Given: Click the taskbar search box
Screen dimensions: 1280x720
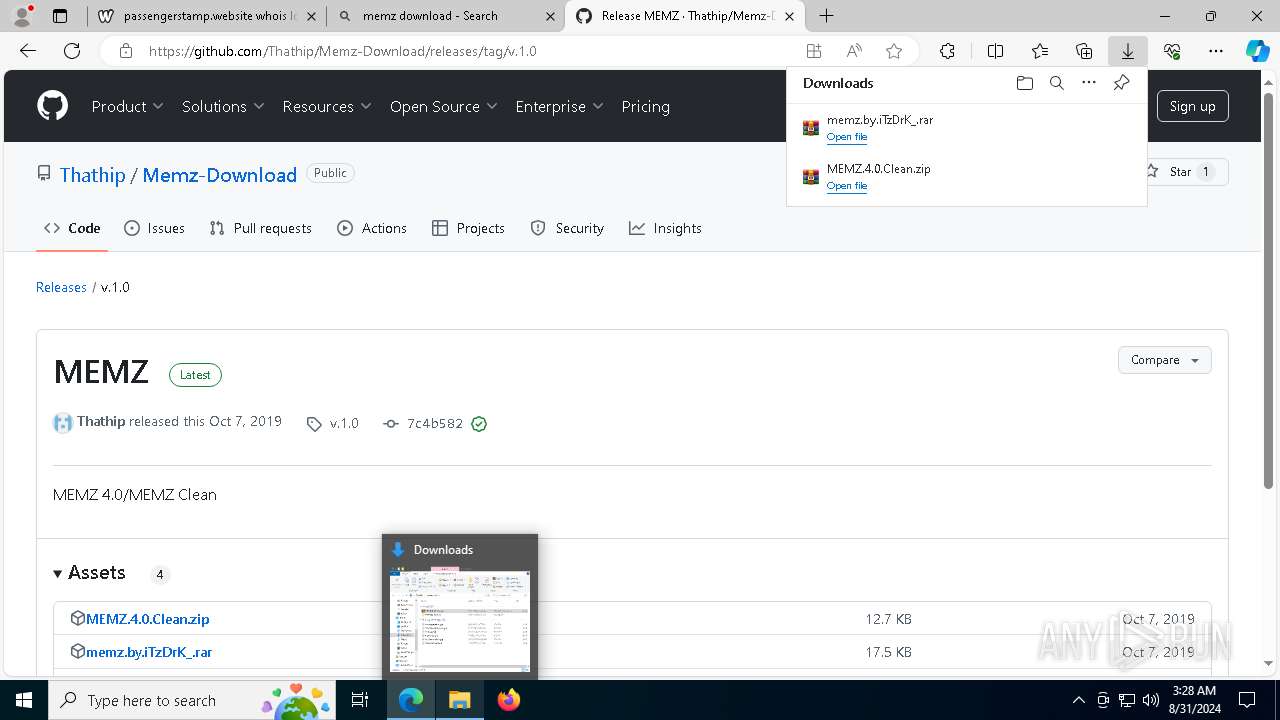Looking at the screenshot, I should (191, 700).
